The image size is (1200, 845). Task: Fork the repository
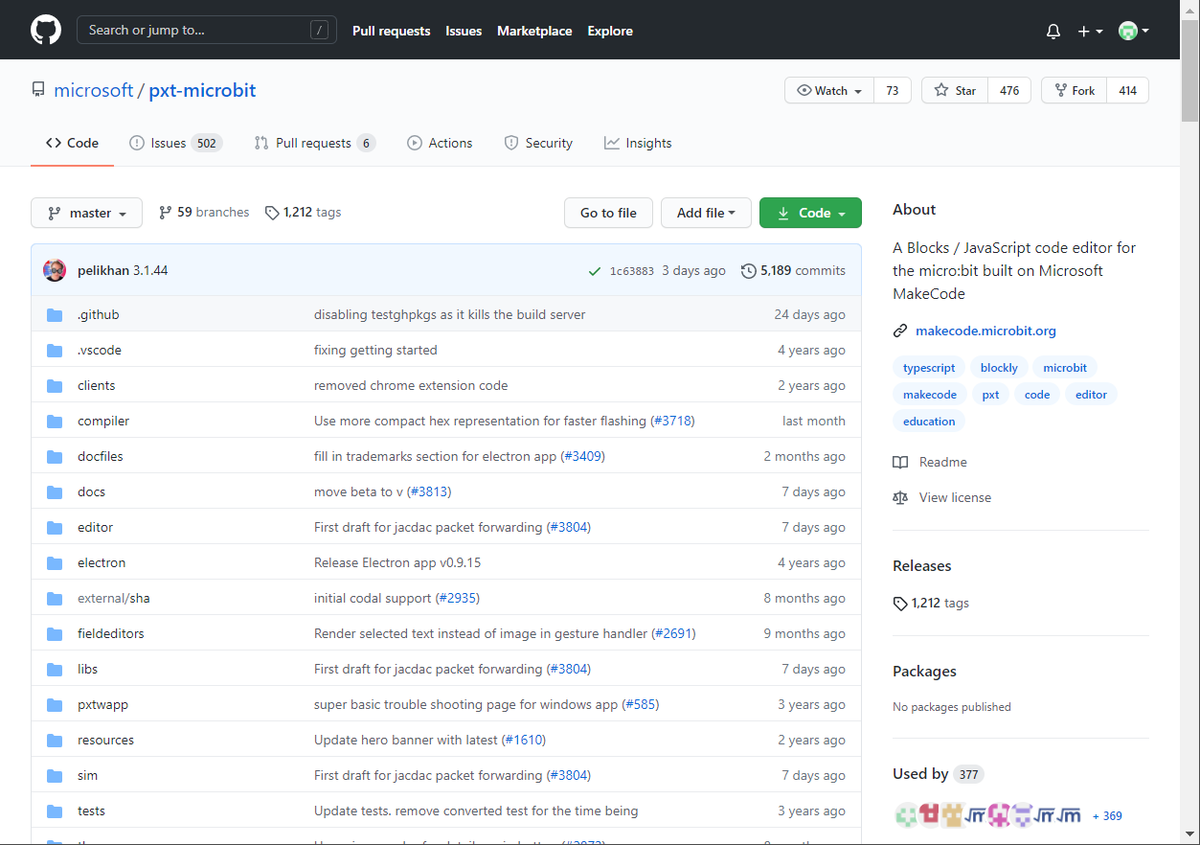(1074, 90)
